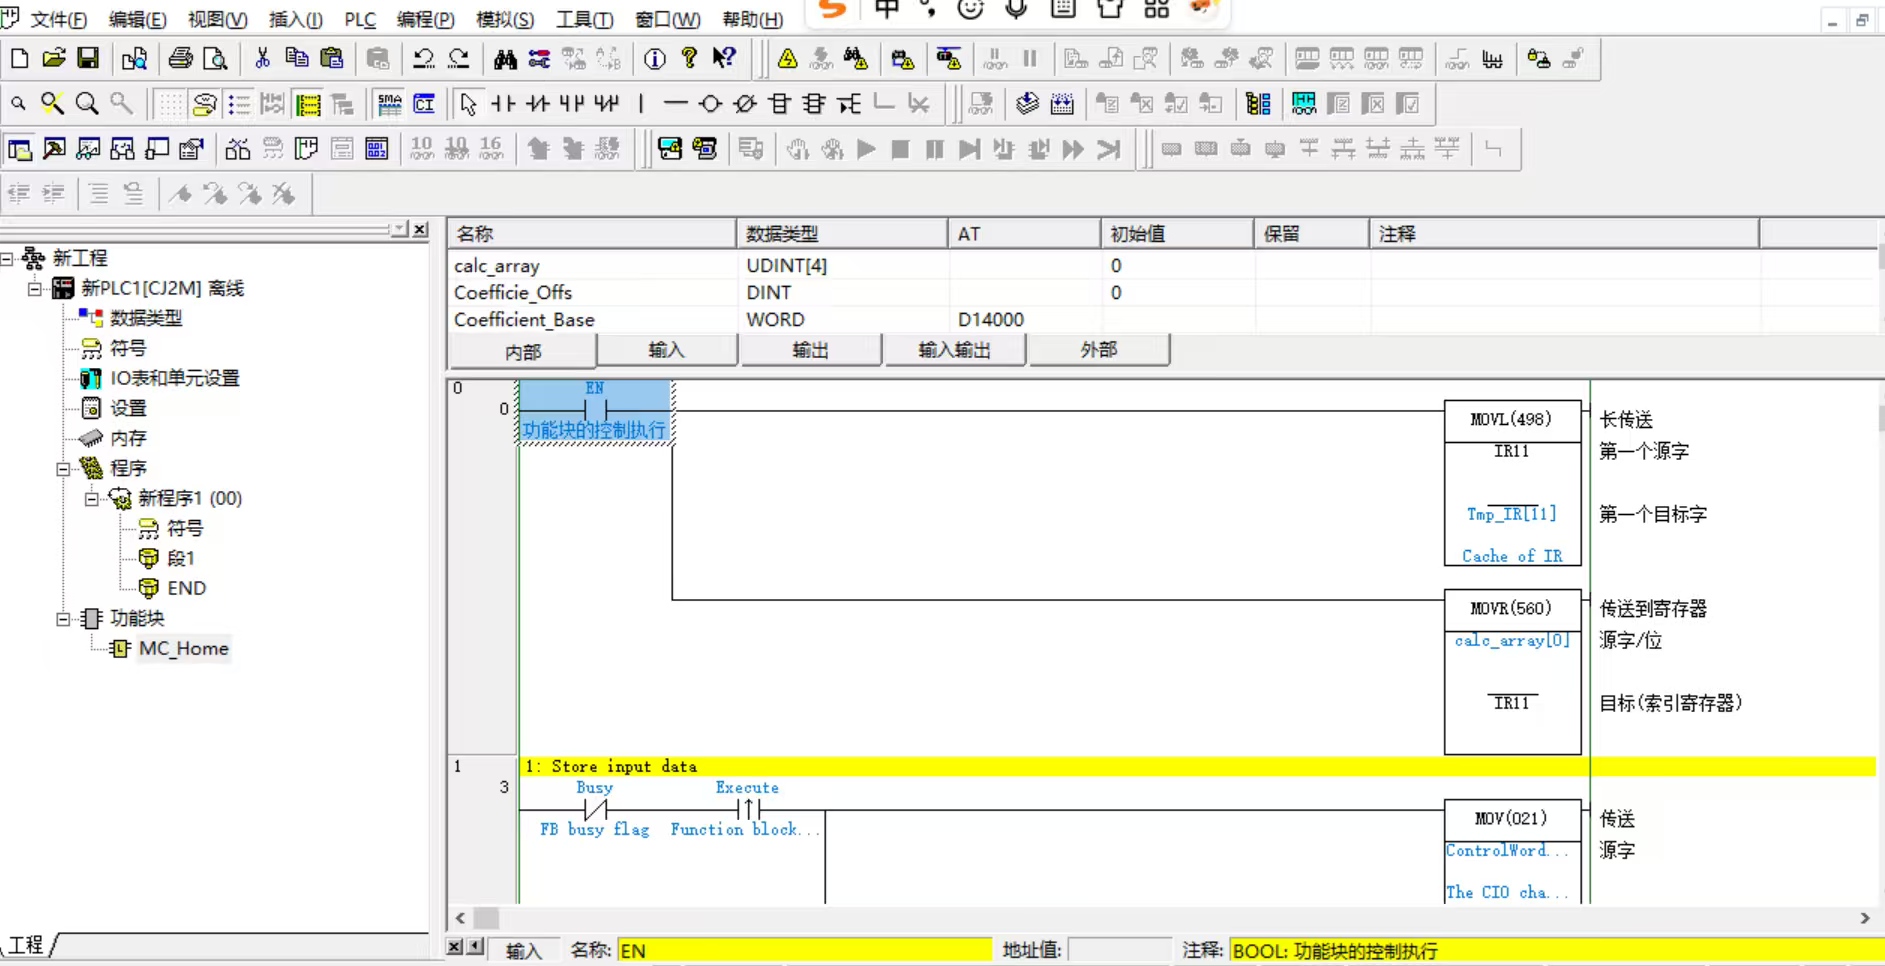Click the Save icon in toolbar
This screenshot has height=966, width=1885.
(x=88, y=59)
